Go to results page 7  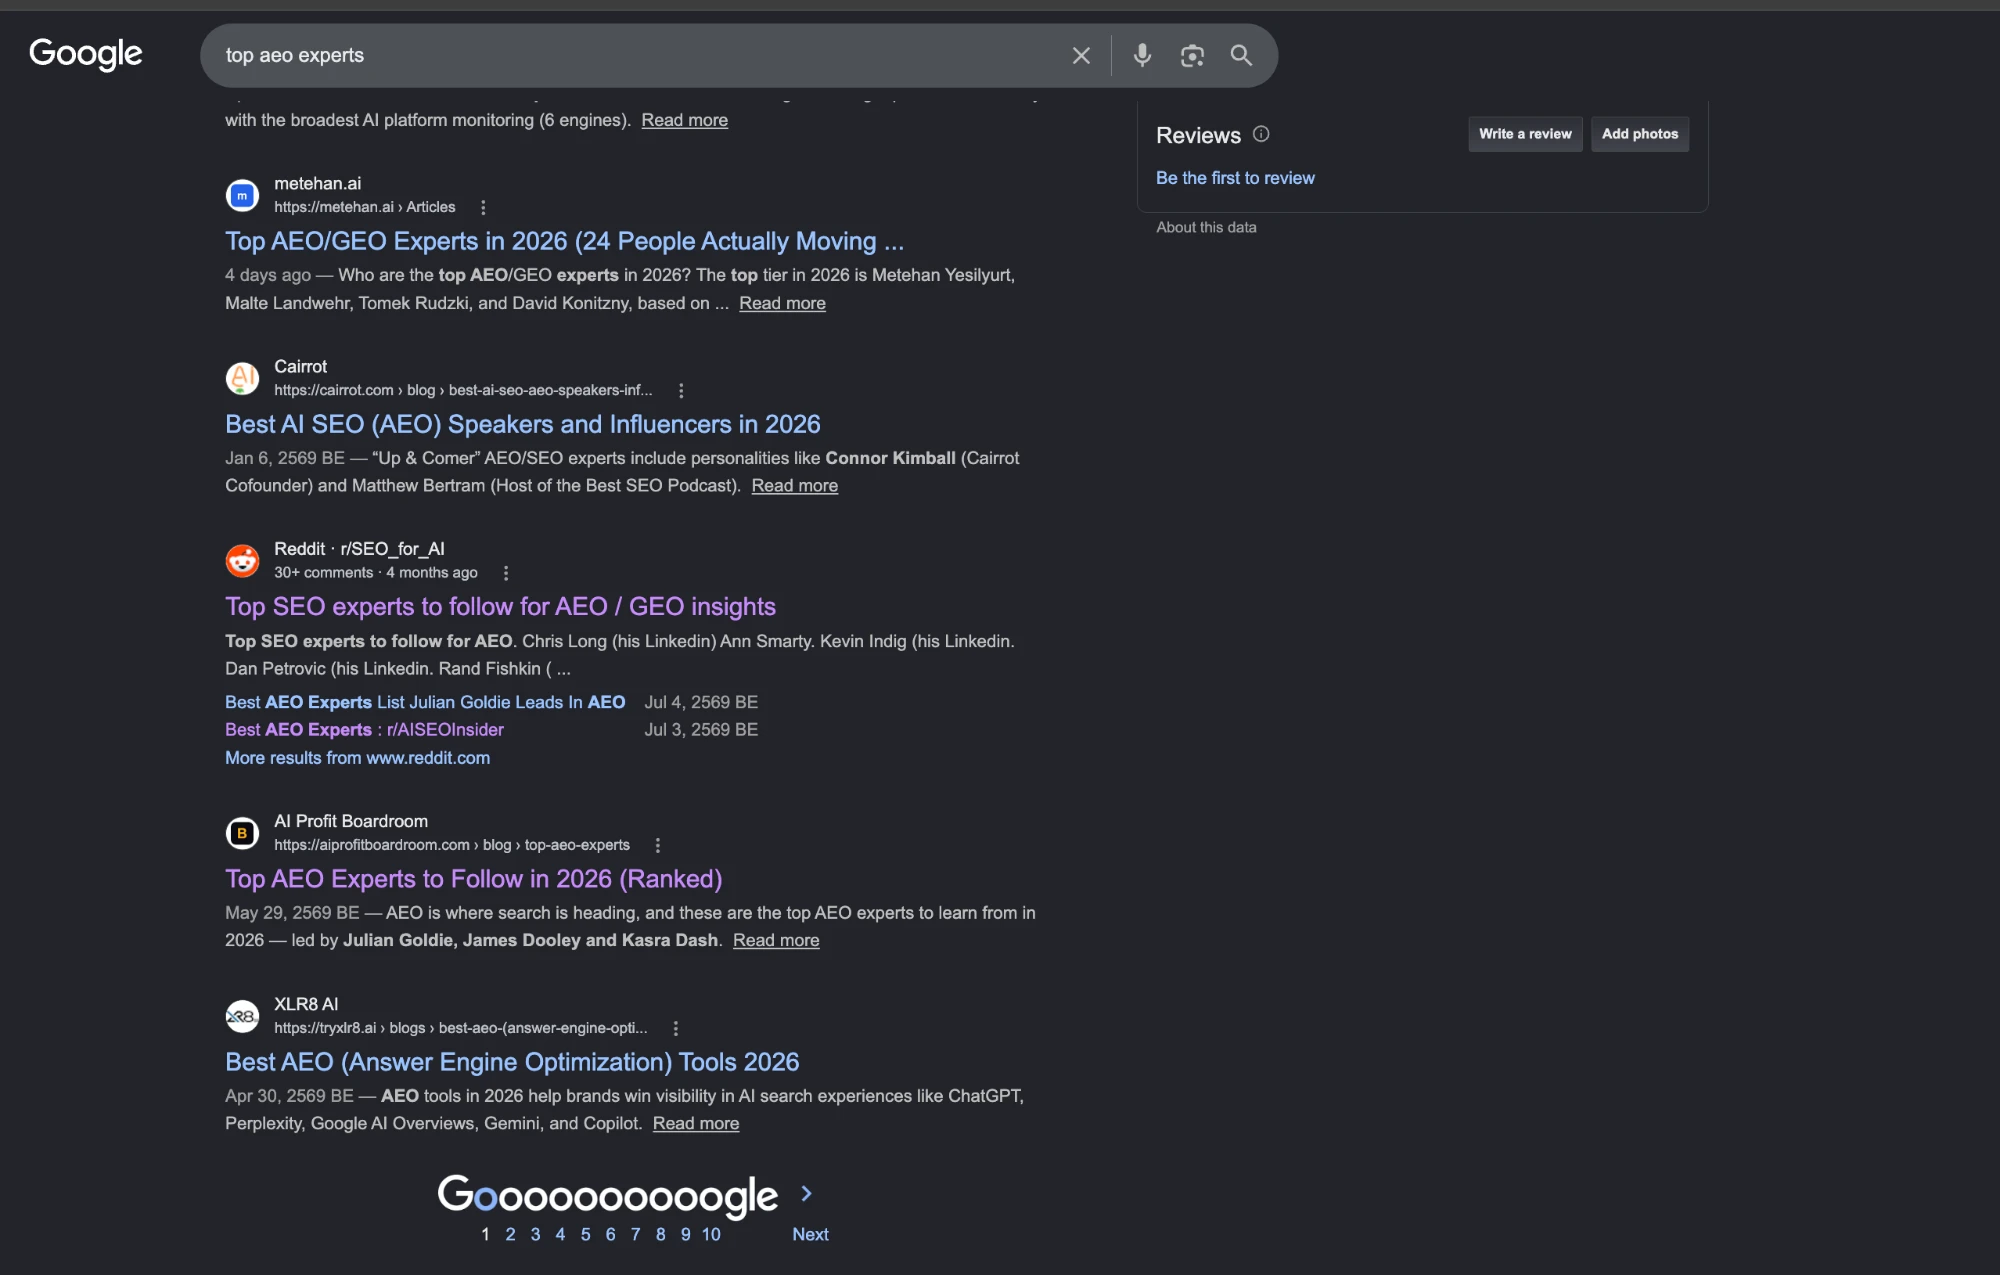pyautogui.click(x=635, y=1235)
